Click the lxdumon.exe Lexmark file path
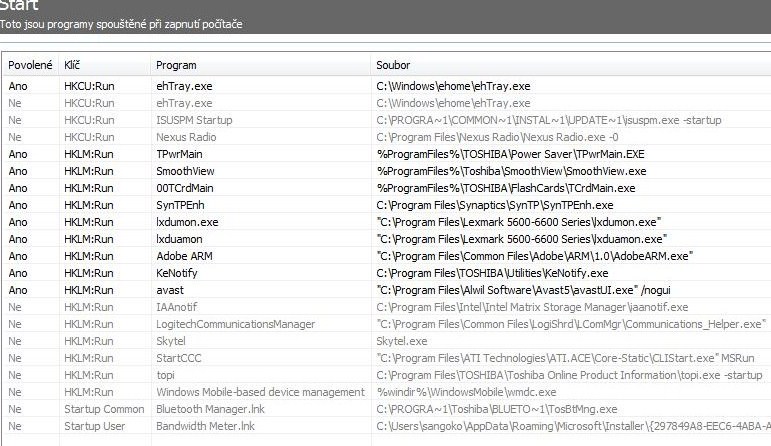771x446 pixels. click(519, 222)
